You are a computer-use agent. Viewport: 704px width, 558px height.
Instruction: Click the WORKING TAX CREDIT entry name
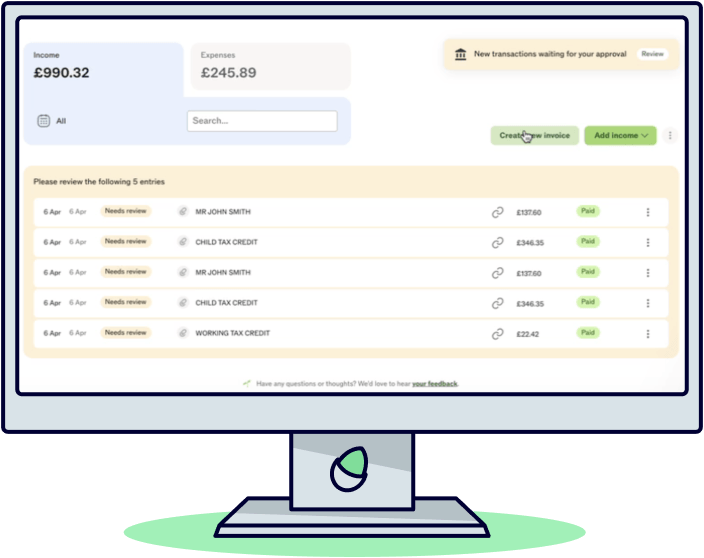[233, 333]
